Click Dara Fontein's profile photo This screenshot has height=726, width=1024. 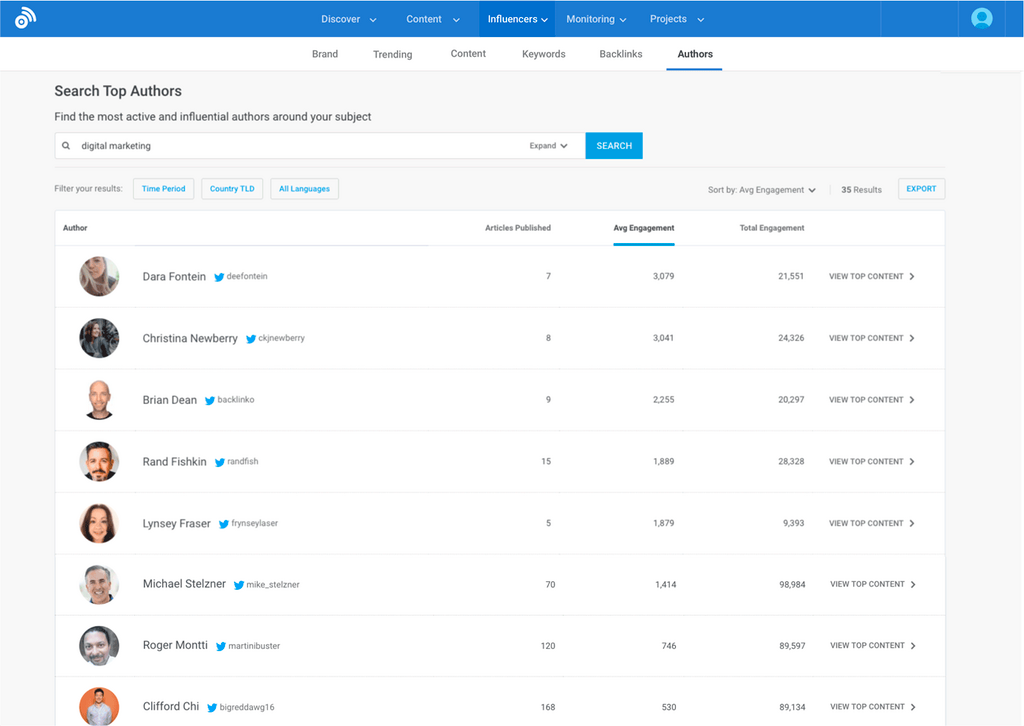(99, 276)
